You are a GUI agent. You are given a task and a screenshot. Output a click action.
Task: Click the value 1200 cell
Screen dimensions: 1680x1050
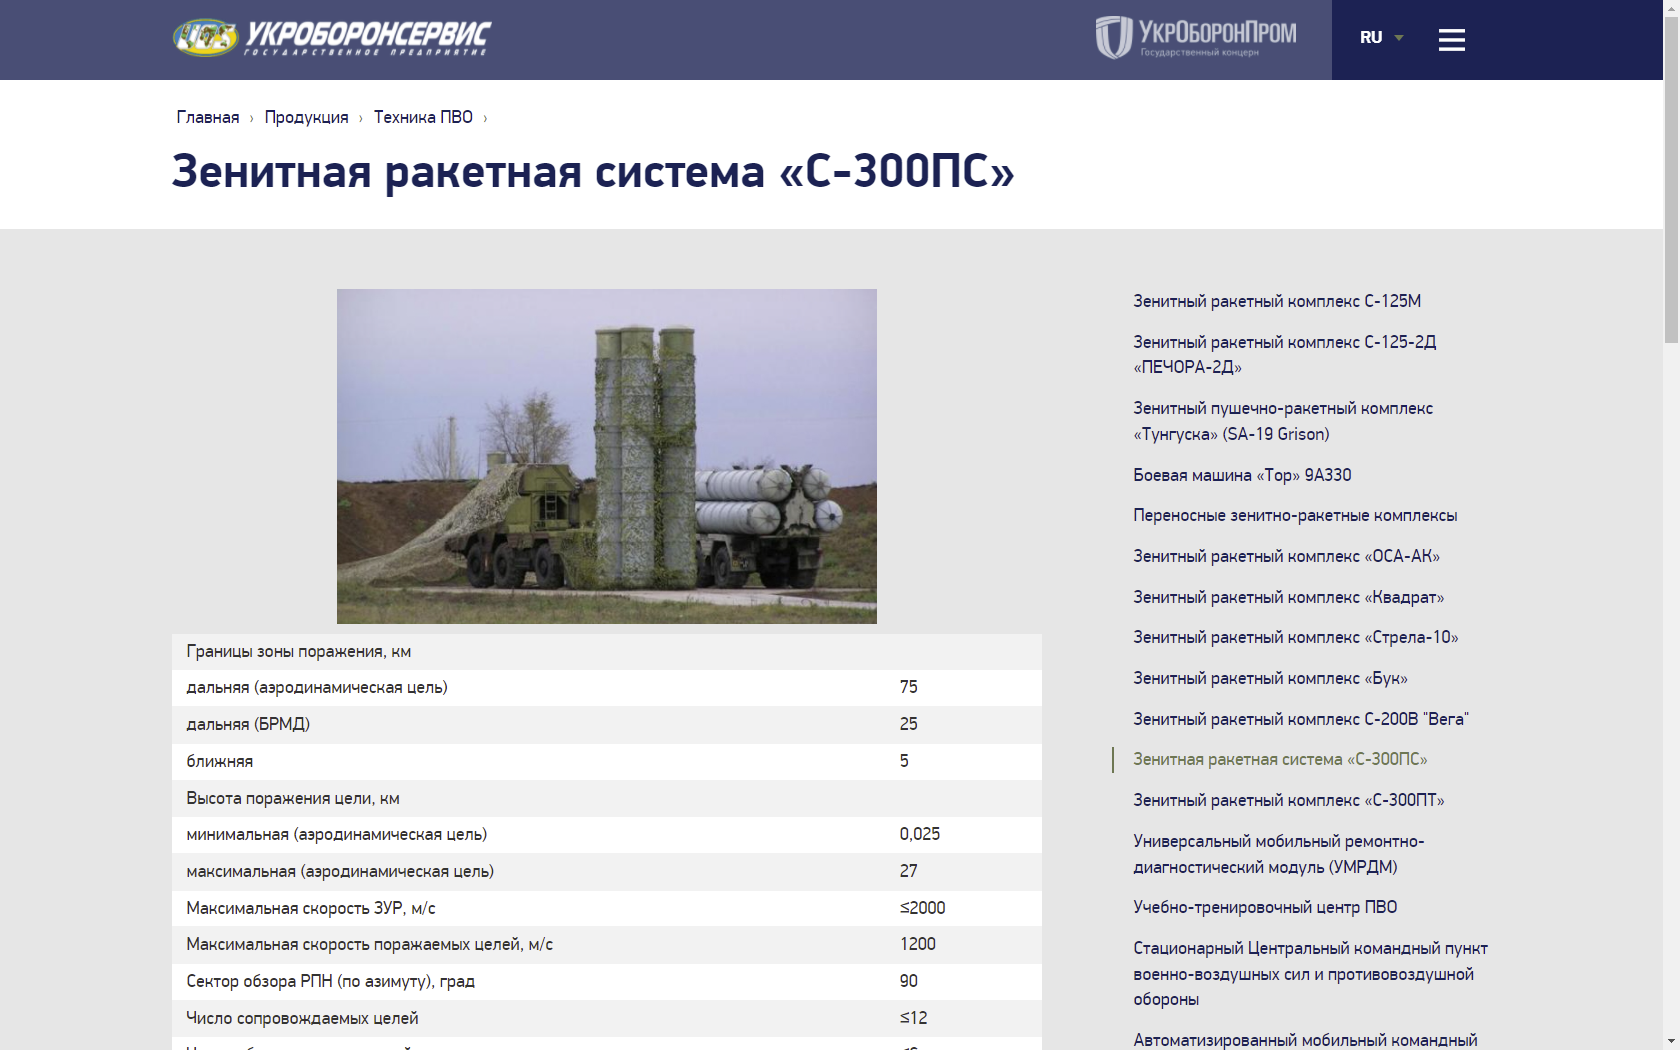click(x=917, y=944)
